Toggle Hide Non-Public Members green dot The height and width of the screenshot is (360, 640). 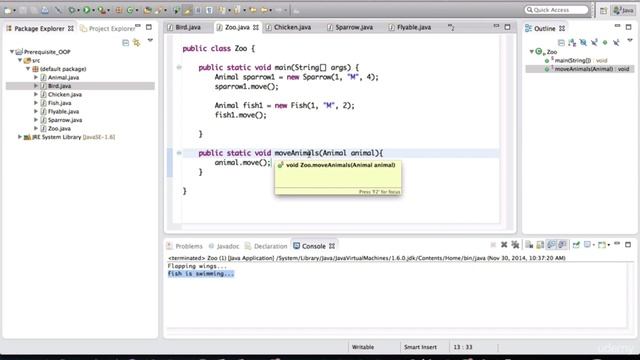pyautogui.click(x=605, y=42)
